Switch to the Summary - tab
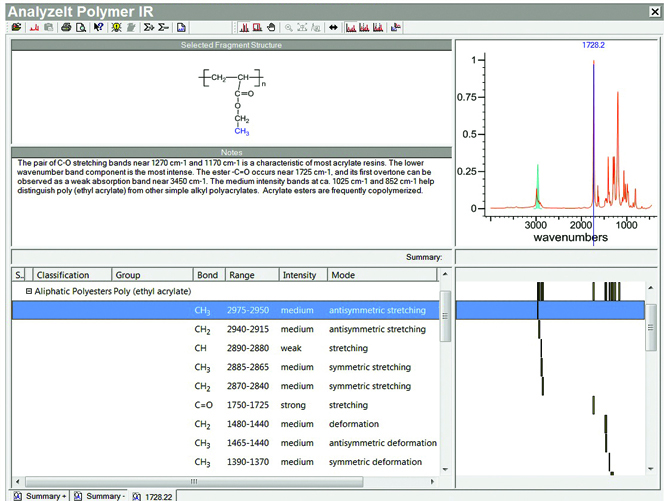Viewport: 664px width, 501px height. tap(100, 495)
